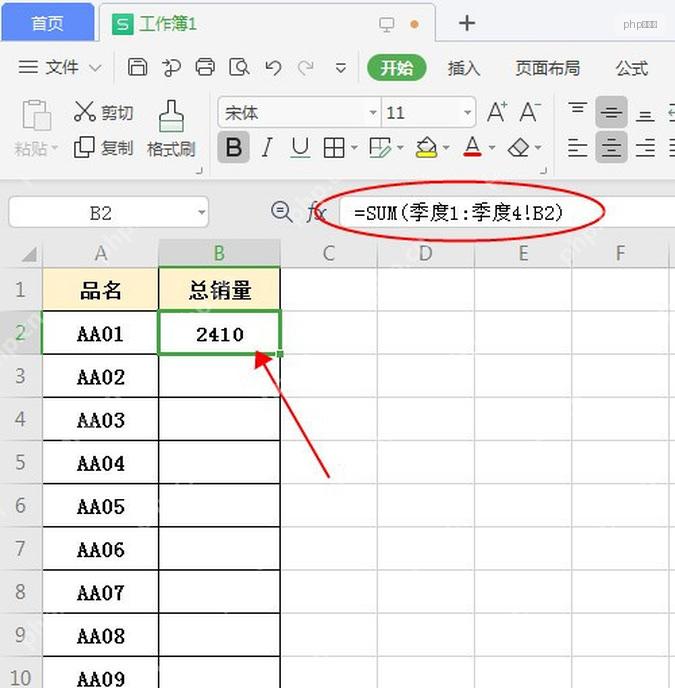Open the 文件 menu chevron
The image size is (675, 688).
(x=95, y=68)
